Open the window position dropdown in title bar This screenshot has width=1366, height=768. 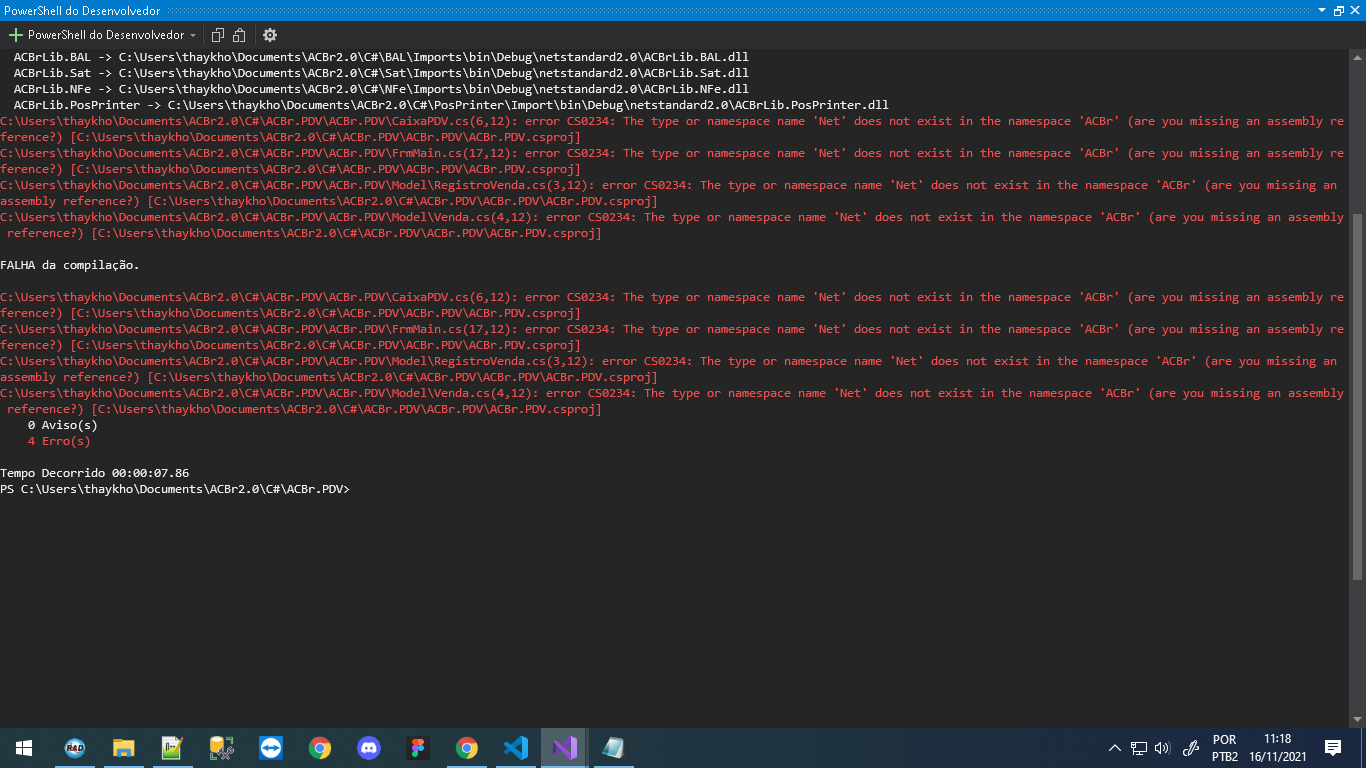[1322, 10]
